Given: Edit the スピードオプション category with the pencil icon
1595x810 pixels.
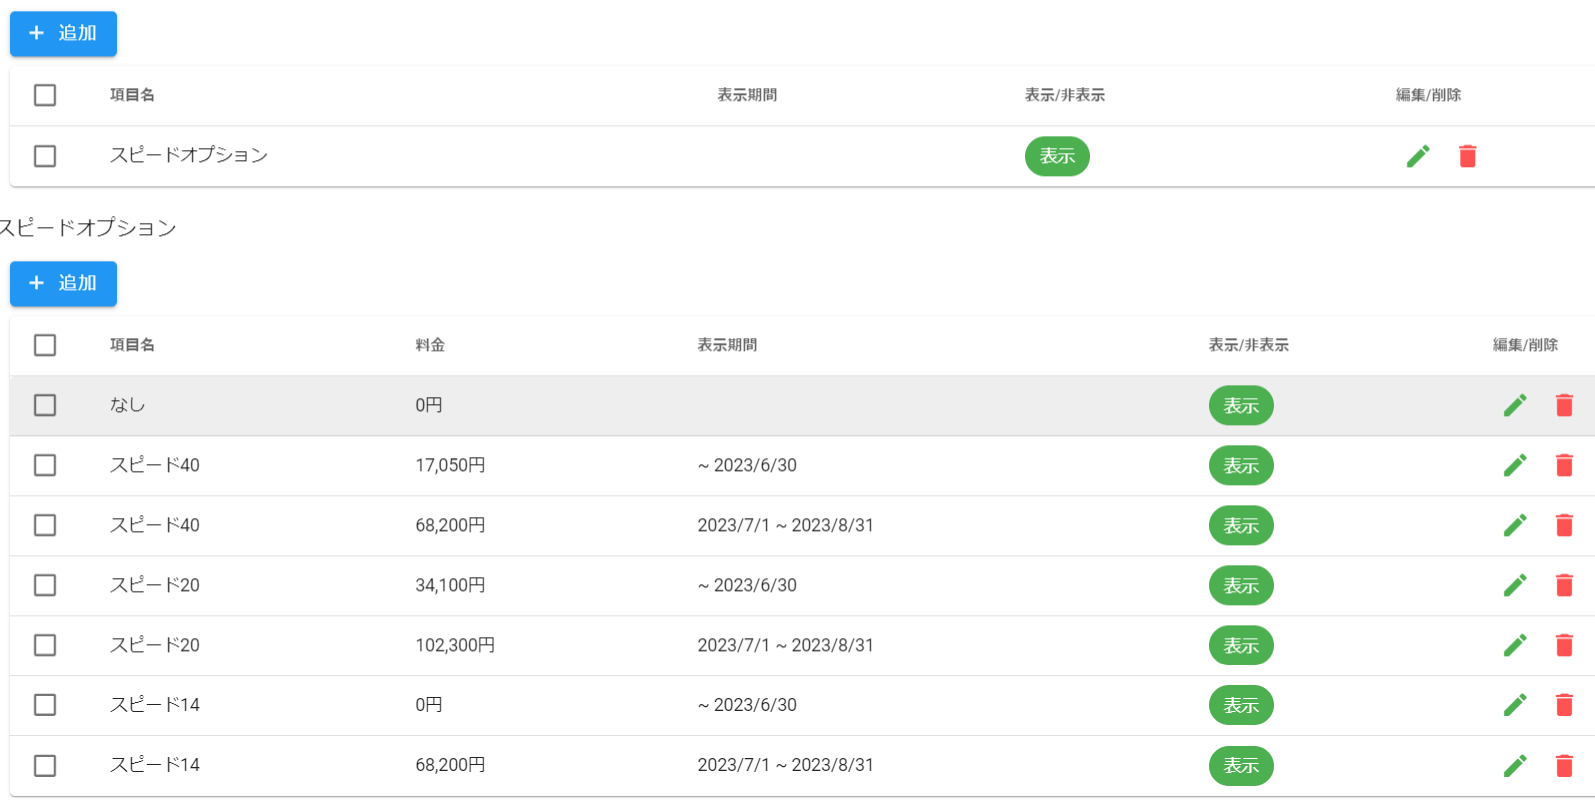Looking at the screenshot, I should point(1418,156).
